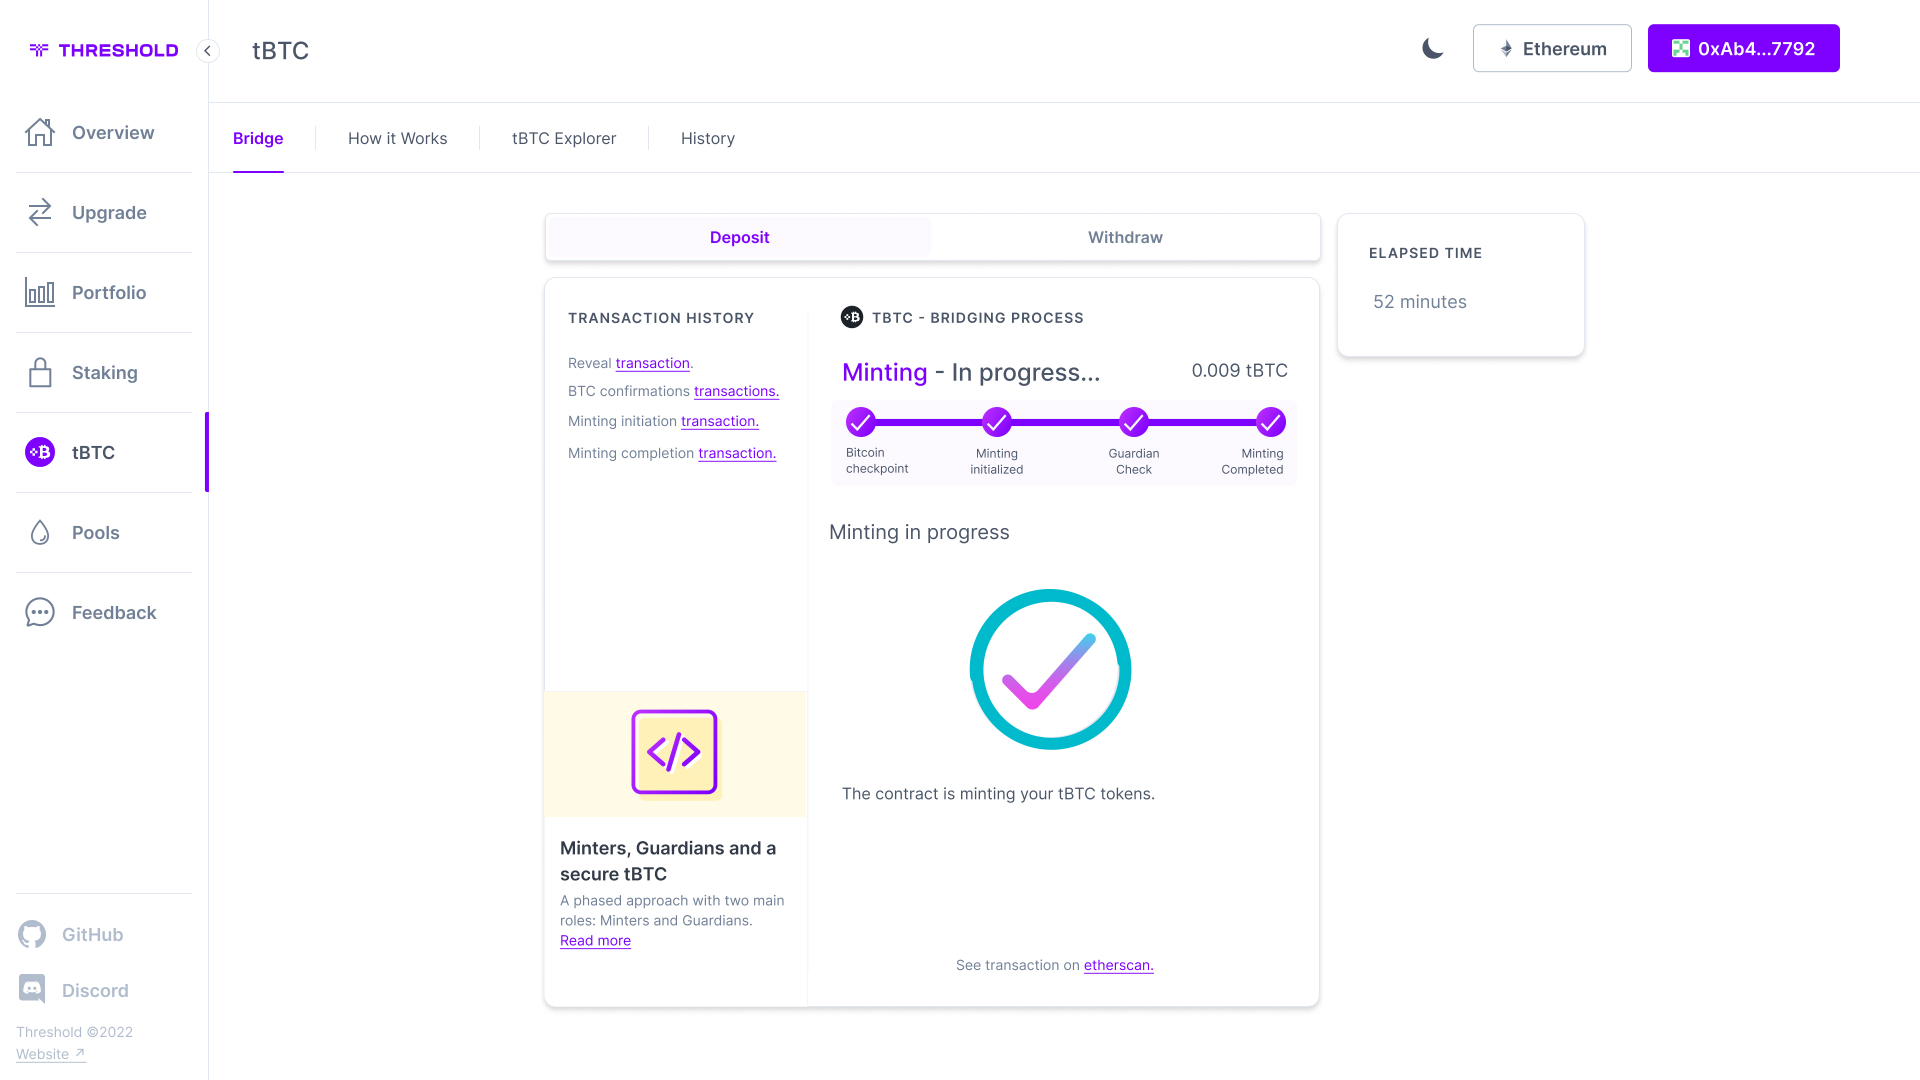The image size is (1920, 1080).
Task: Open the Reveal transaction link
Action: (x=652, y=363)
